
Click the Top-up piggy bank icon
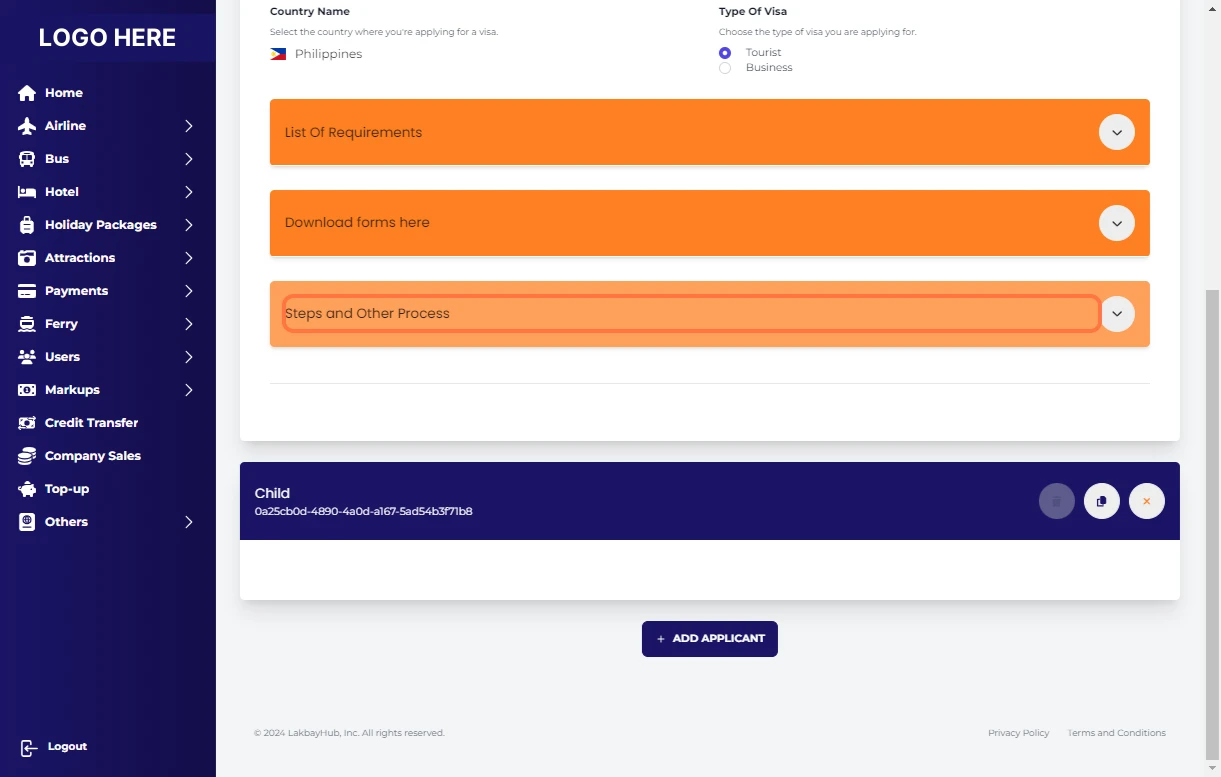[x=27, y=489]
